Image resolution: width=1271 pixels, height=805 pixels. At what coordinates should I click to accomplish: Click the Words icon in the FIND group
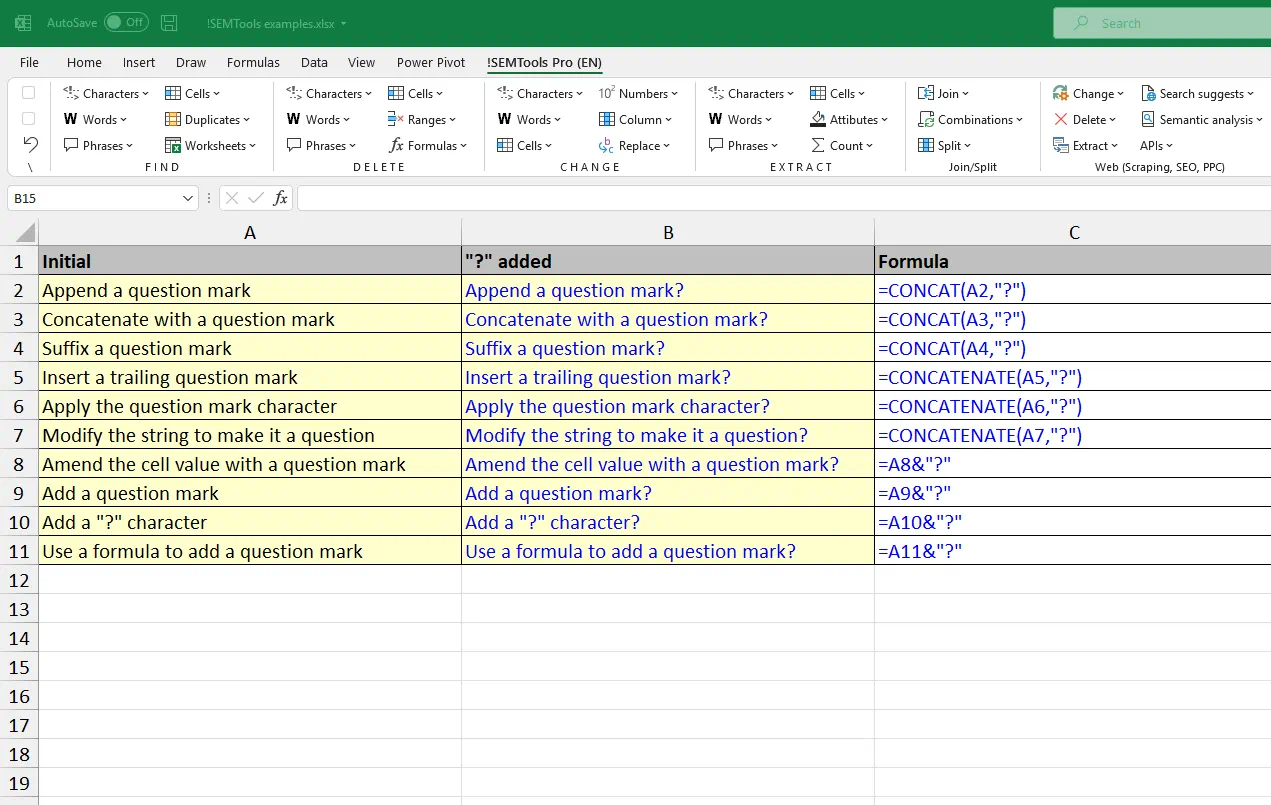[71, 119]
